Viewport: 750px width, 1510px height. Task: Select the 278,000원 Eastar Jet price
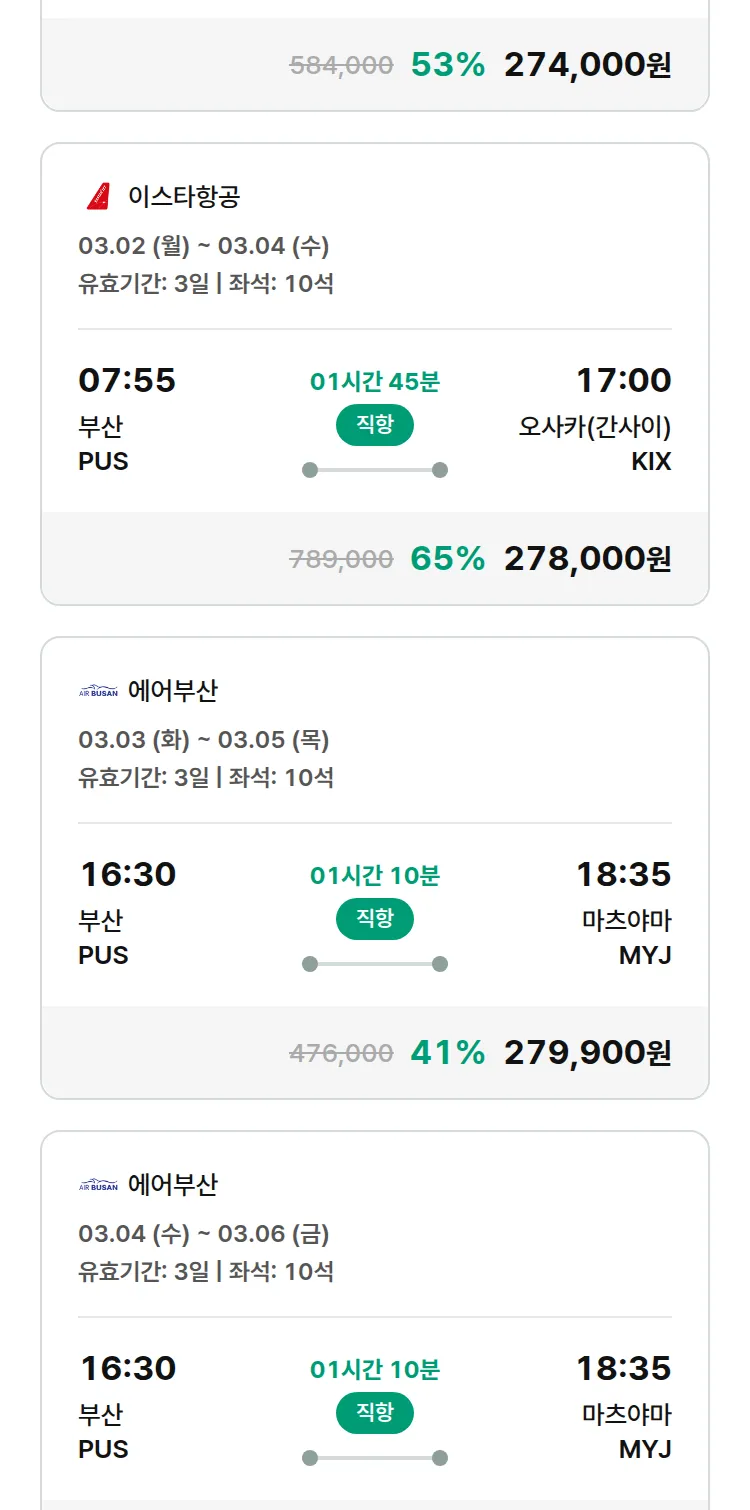(x=587, y=559)
